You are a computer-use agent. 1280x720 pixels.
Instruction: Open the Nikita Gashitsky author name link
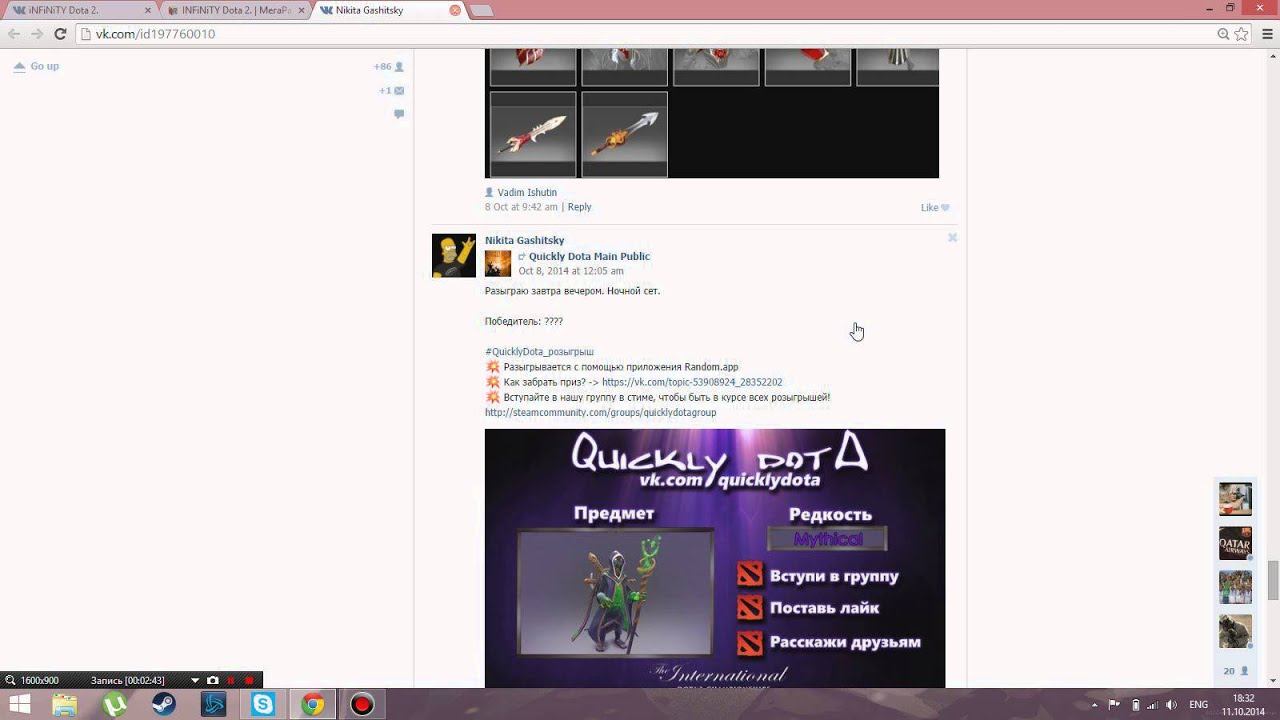point(524,240)
